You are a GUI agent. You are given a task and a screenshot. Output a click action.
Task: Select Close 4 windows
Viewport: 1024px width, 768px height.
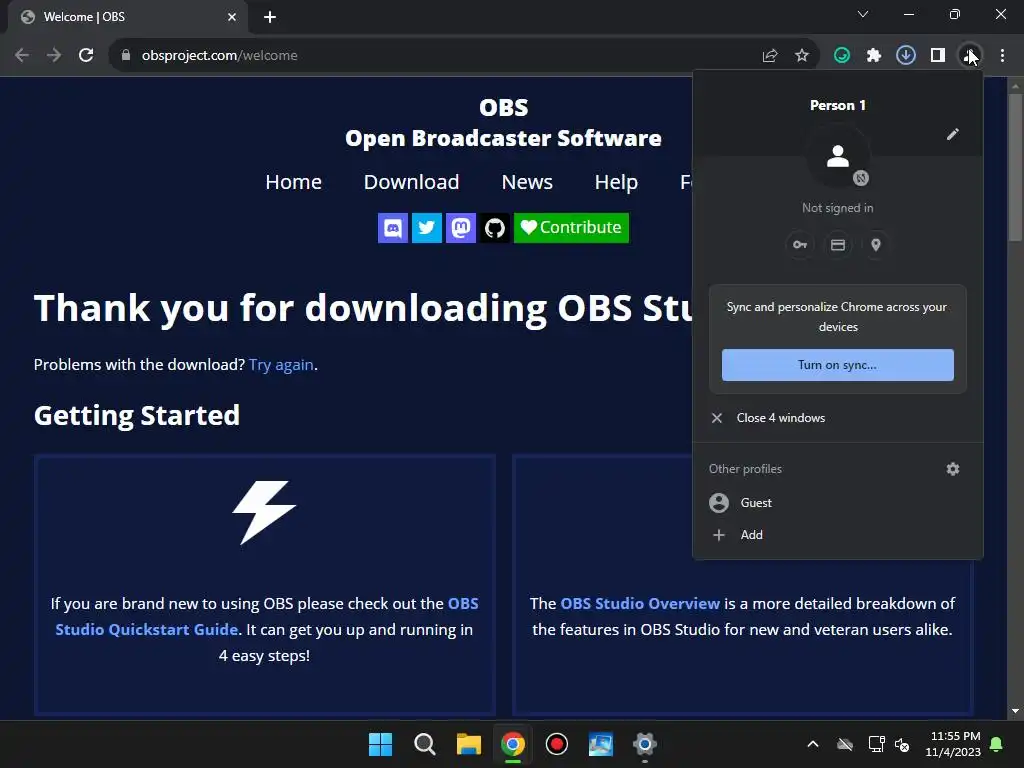pos(838,418)
